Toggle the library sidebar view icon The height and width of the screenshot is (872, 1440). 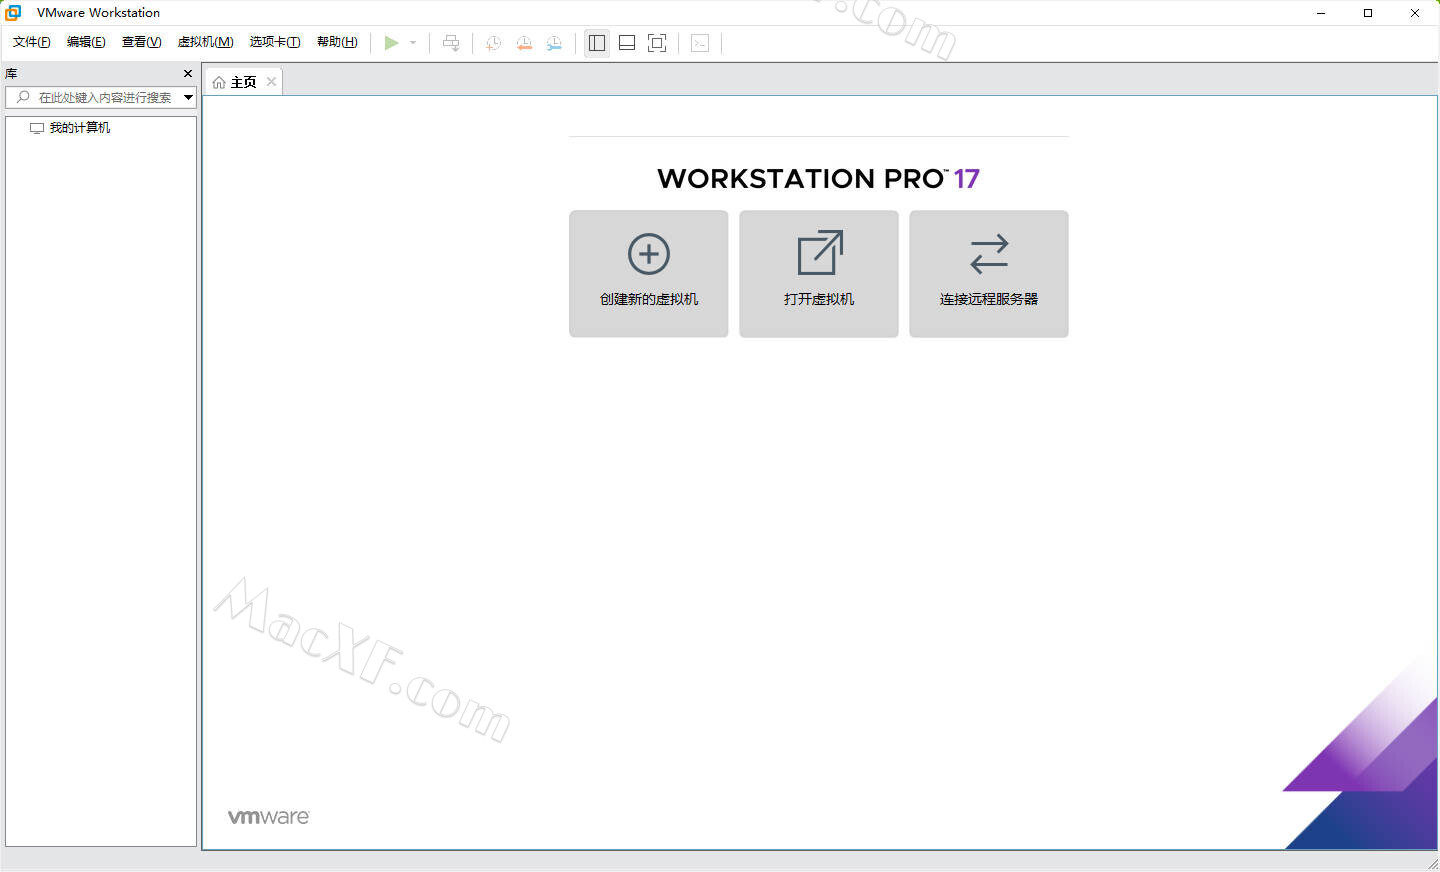pos(597,43)
